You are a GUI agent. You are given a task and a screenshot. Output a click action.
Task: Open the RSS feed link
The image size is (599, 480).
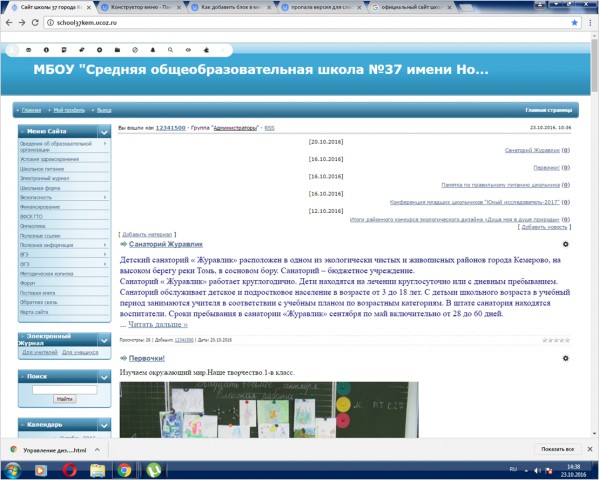(269, 128)
